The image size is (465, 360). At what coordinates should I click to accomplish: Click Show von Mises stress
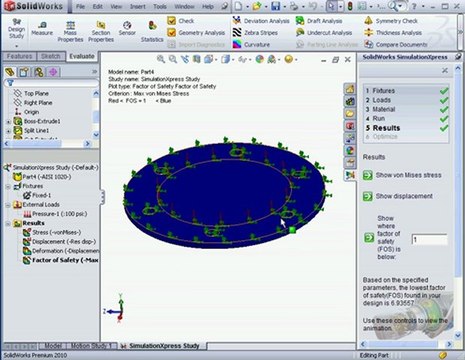click(x=402, y=175)
